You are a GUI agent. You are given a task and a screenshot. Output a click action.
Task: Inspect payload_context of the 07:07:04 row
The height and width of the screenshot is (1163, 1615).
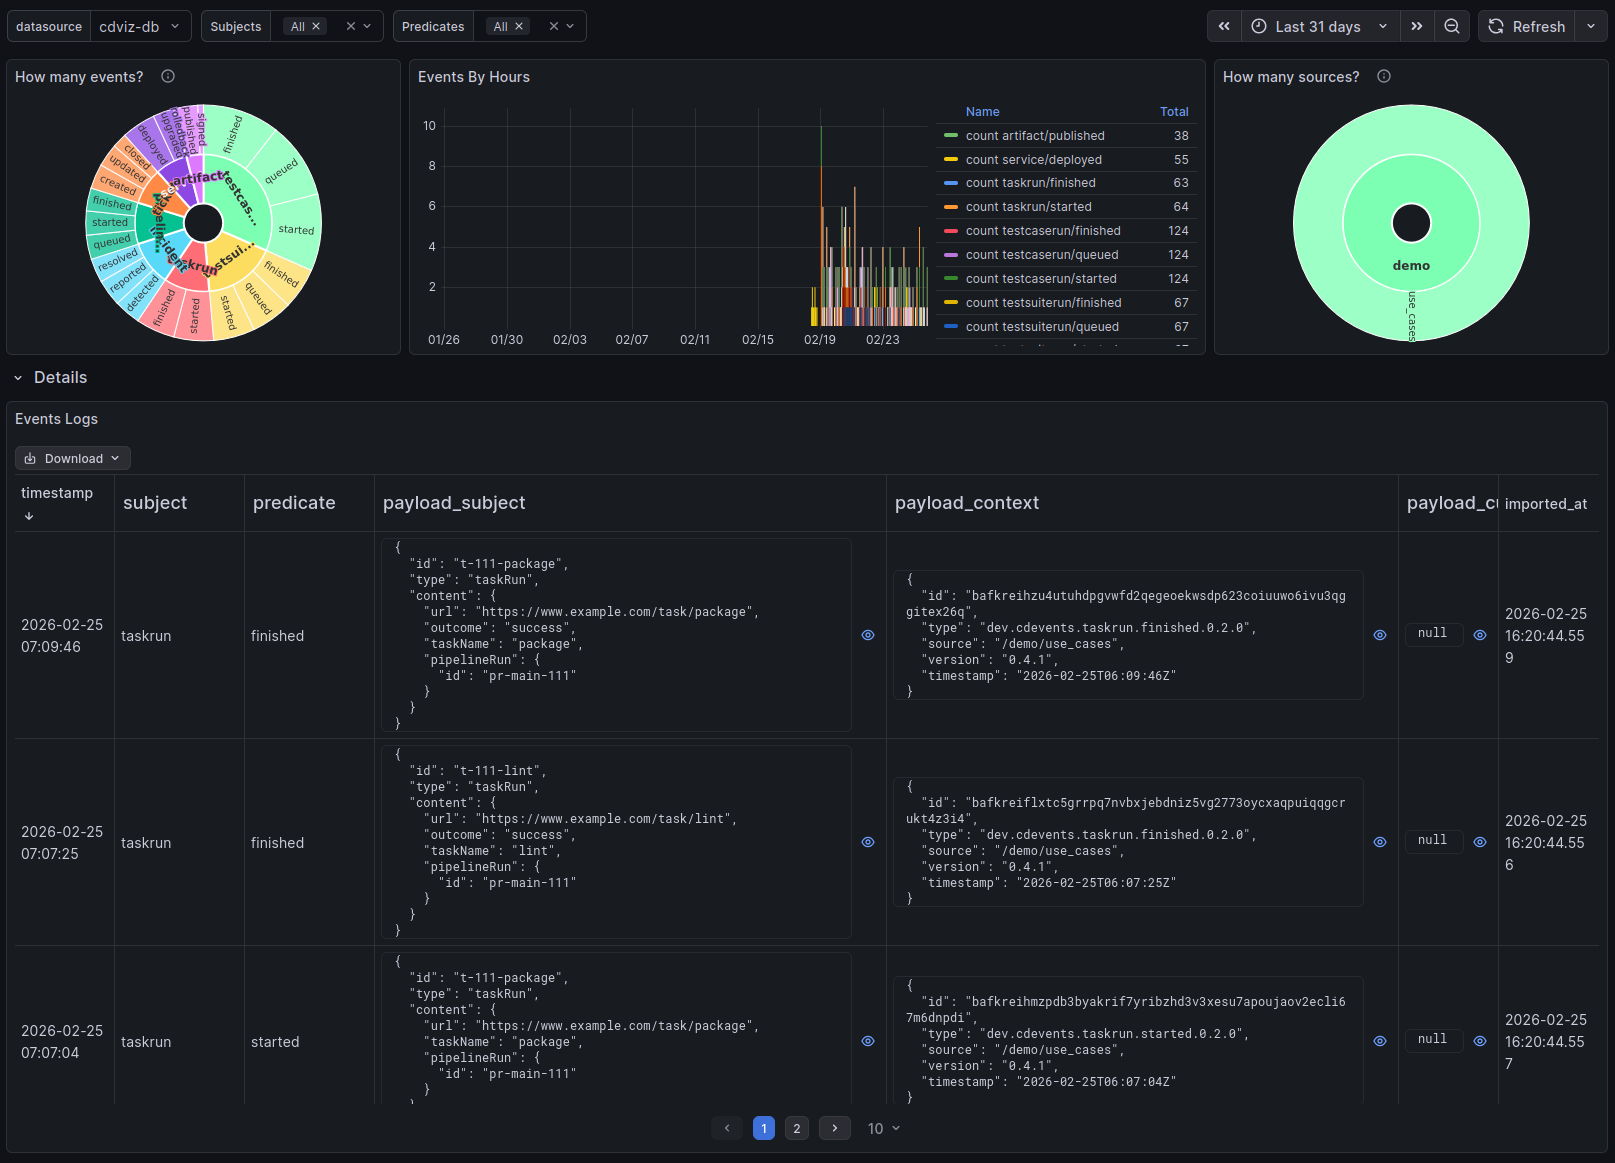pyautogui.click(x=1380, y=1041)
